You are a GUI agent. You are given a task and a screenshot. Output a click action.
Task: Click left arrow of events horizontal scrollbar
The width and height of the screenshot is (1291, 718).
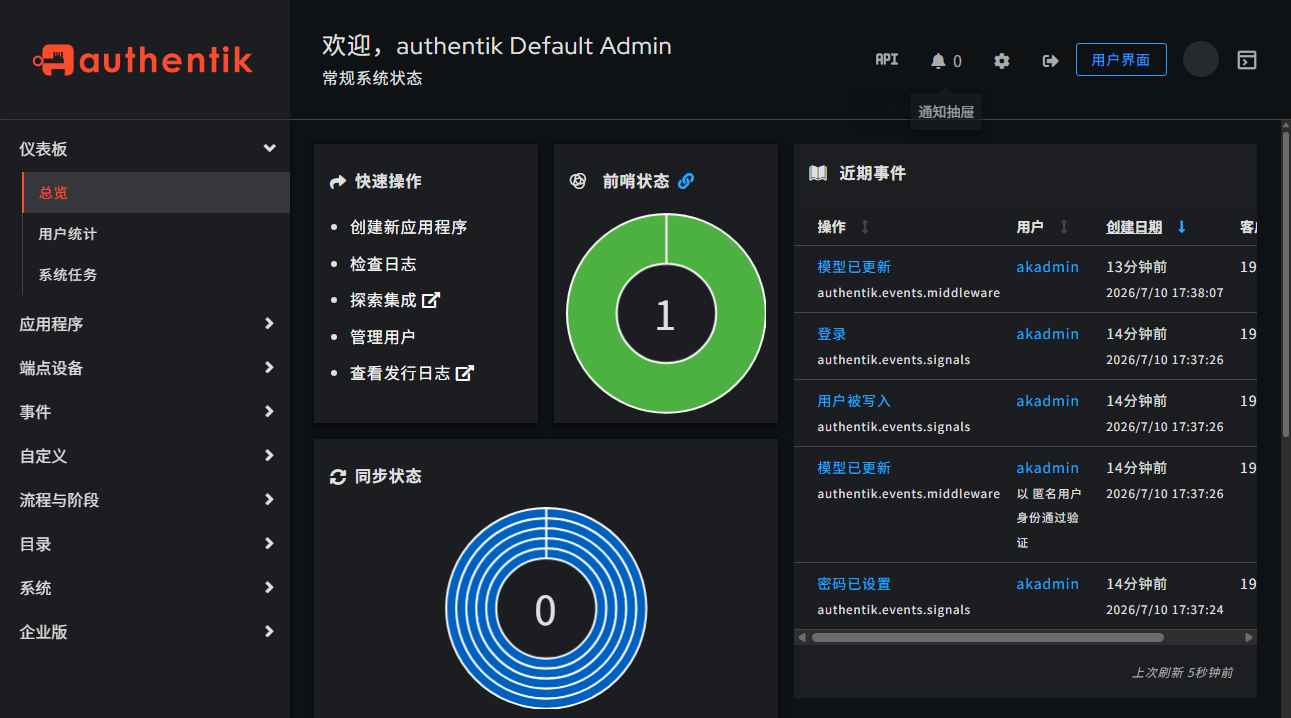[802, 637]
